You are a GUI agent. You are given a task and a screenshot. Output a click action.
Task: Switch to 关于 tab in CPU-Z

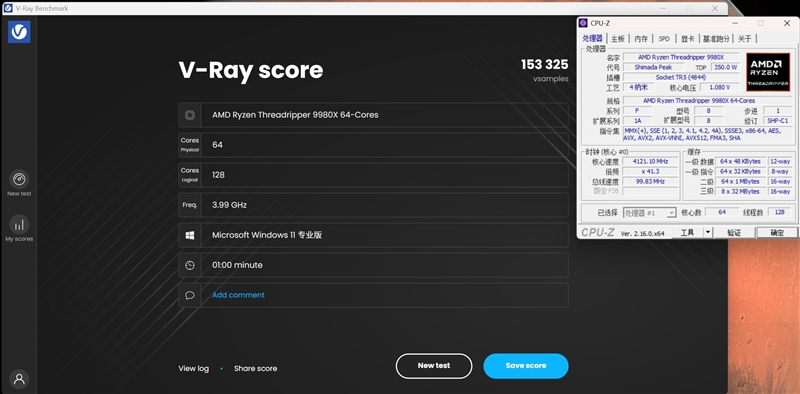[744, 39]
